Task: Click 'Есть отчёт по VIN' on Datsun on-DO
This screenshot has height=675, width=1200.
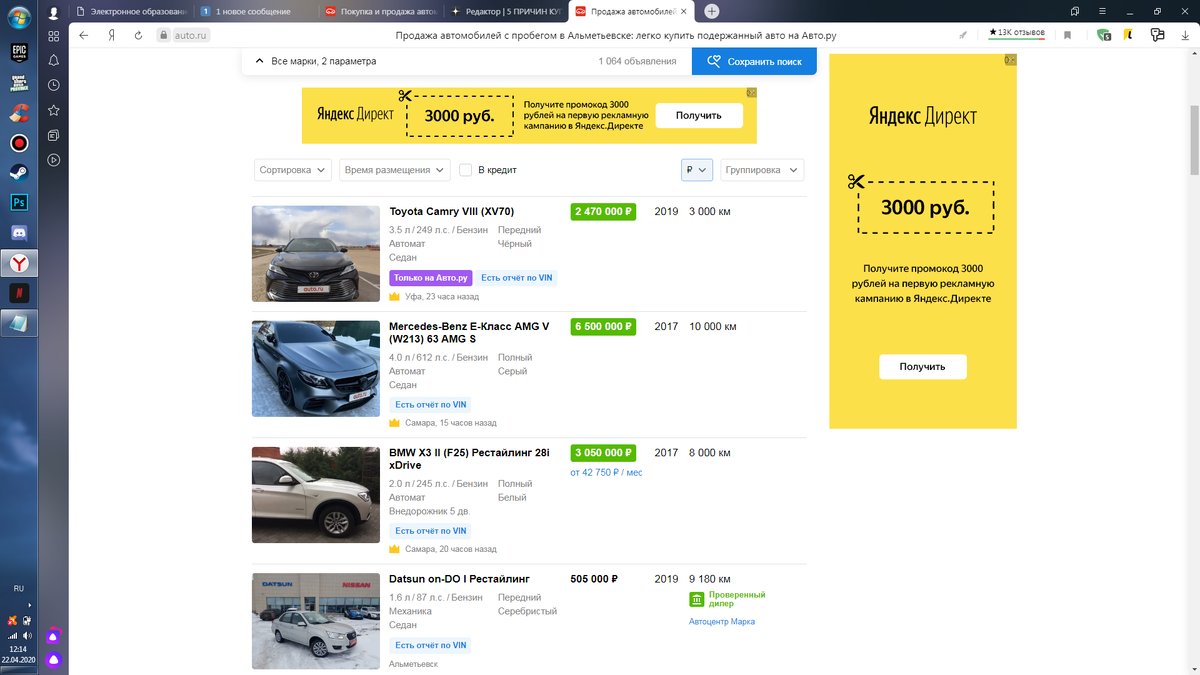Action: [x=430, y=645]
